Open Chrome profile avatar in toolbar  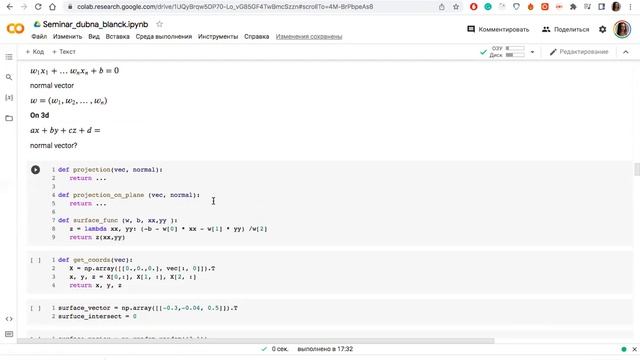click(616, 7)
